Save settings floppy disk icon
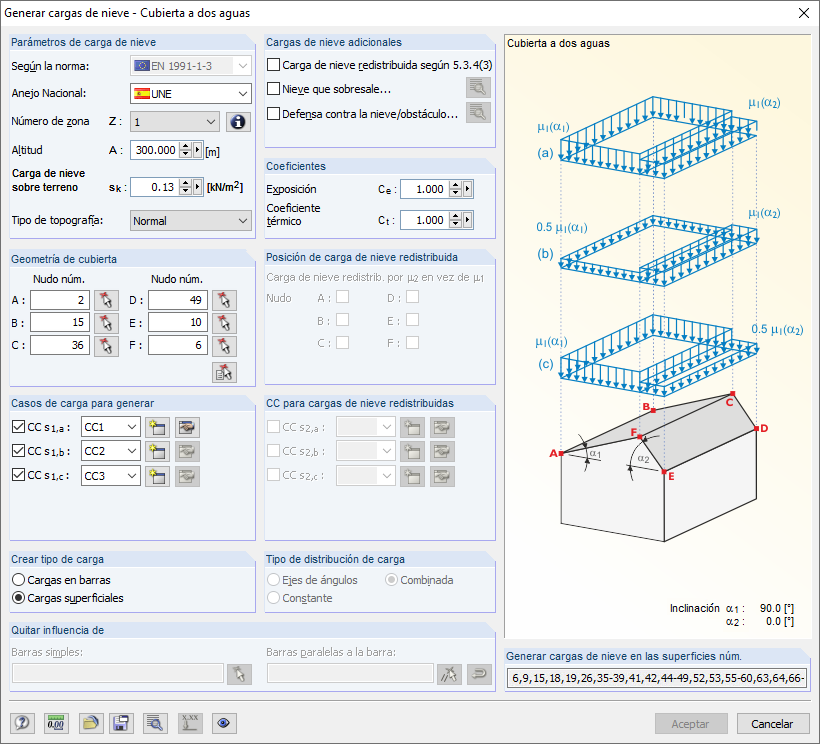 pyautogui.click(x=121, y=723)
